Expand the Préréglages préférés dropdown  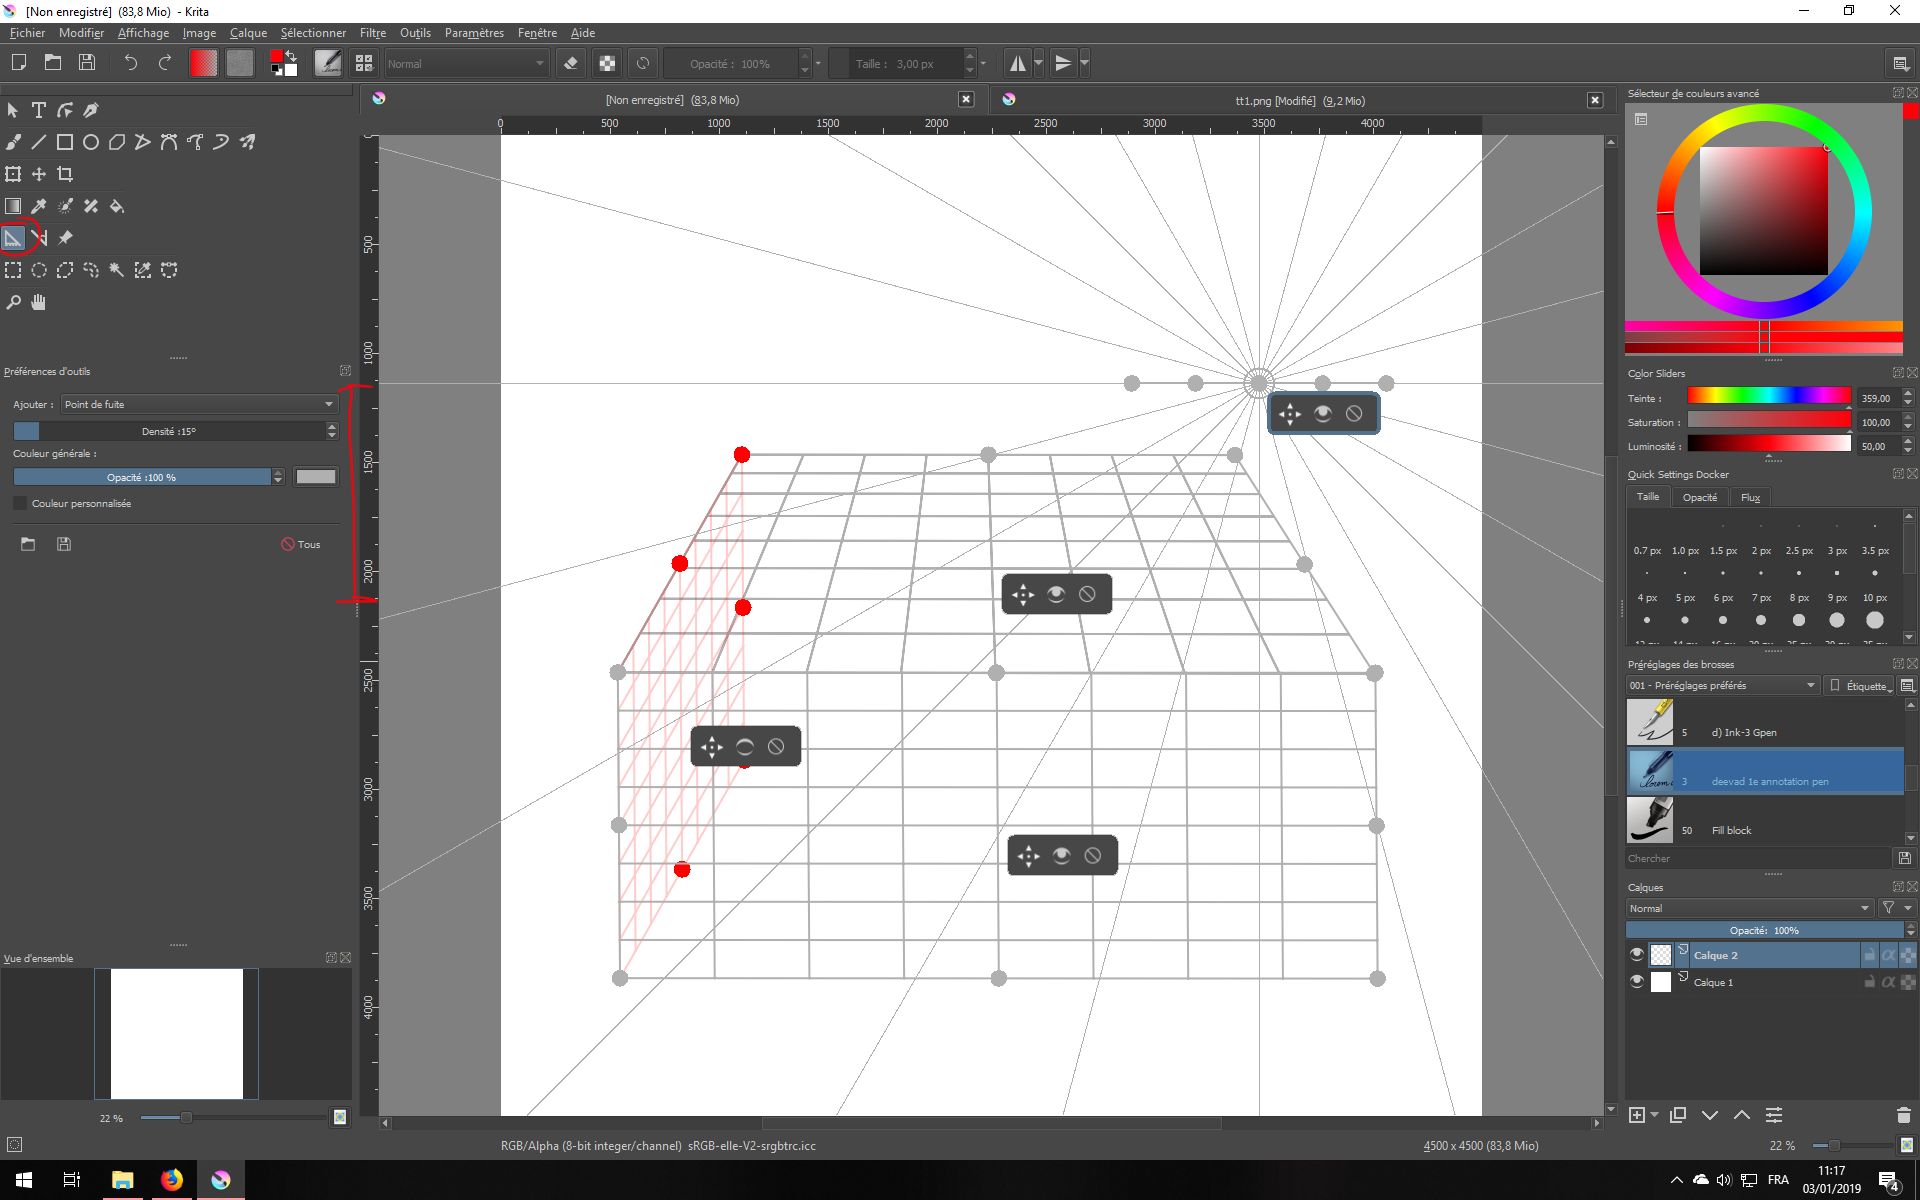(1721, 685)
